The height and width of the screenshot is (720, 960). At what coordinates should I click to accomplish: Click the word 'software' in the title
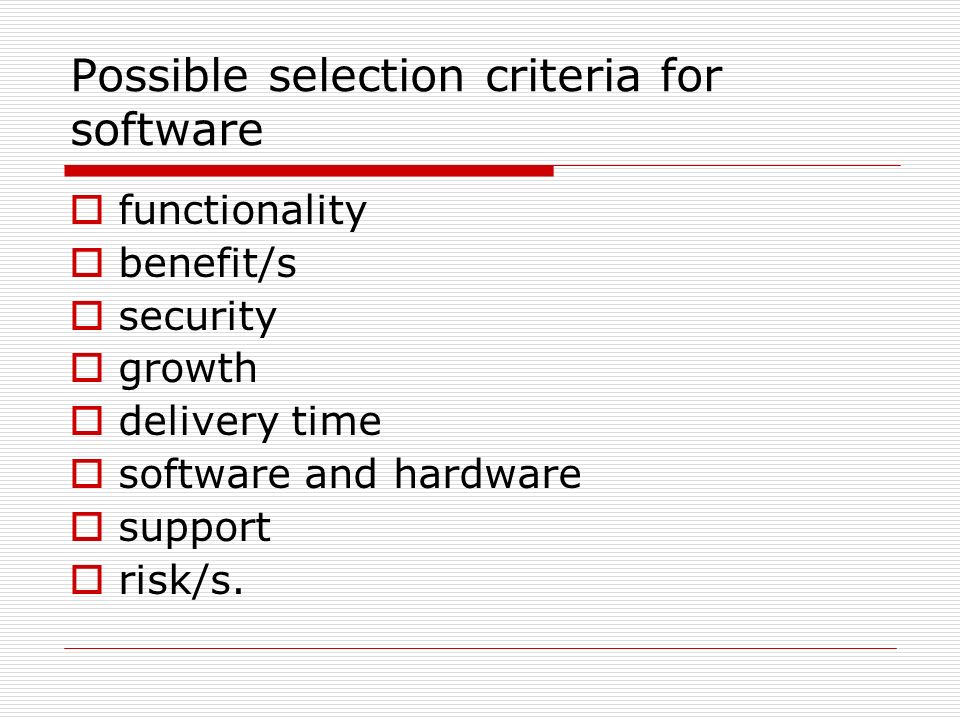coord(167,129)
